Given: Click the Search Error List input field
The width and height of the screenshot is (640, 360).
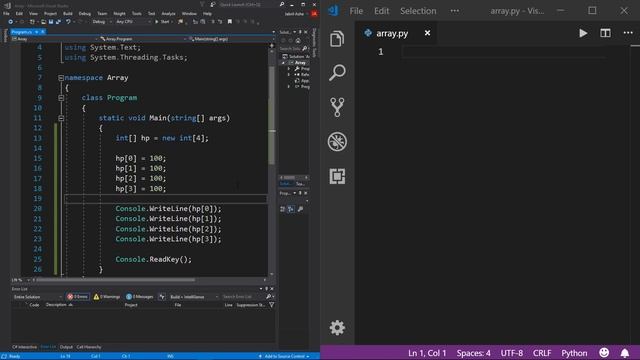Looking at the screenshot, I should tap(243, 297).
